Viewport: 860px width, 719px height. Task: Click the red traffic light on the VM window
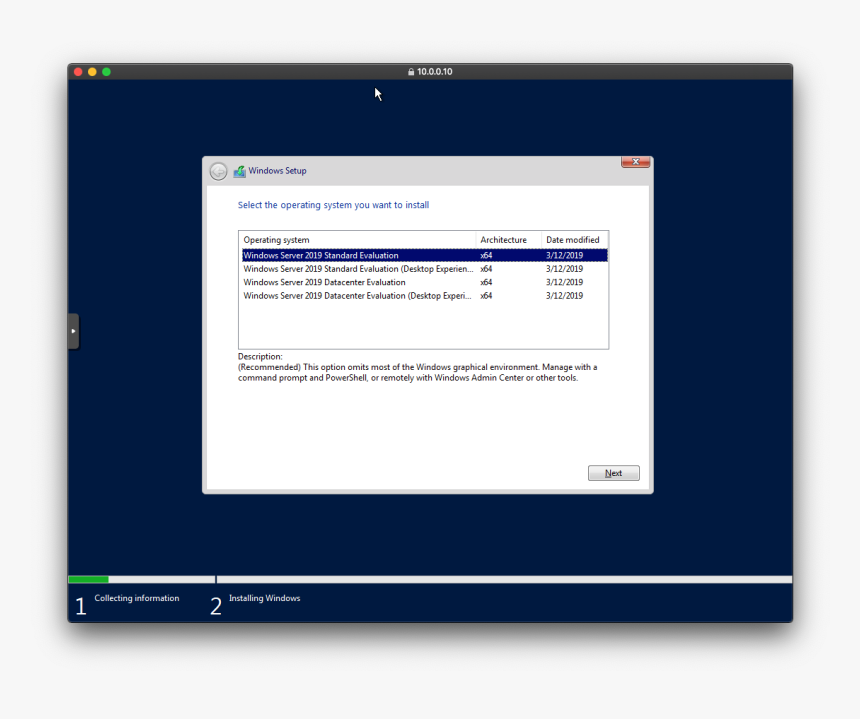tap(77, 71)
